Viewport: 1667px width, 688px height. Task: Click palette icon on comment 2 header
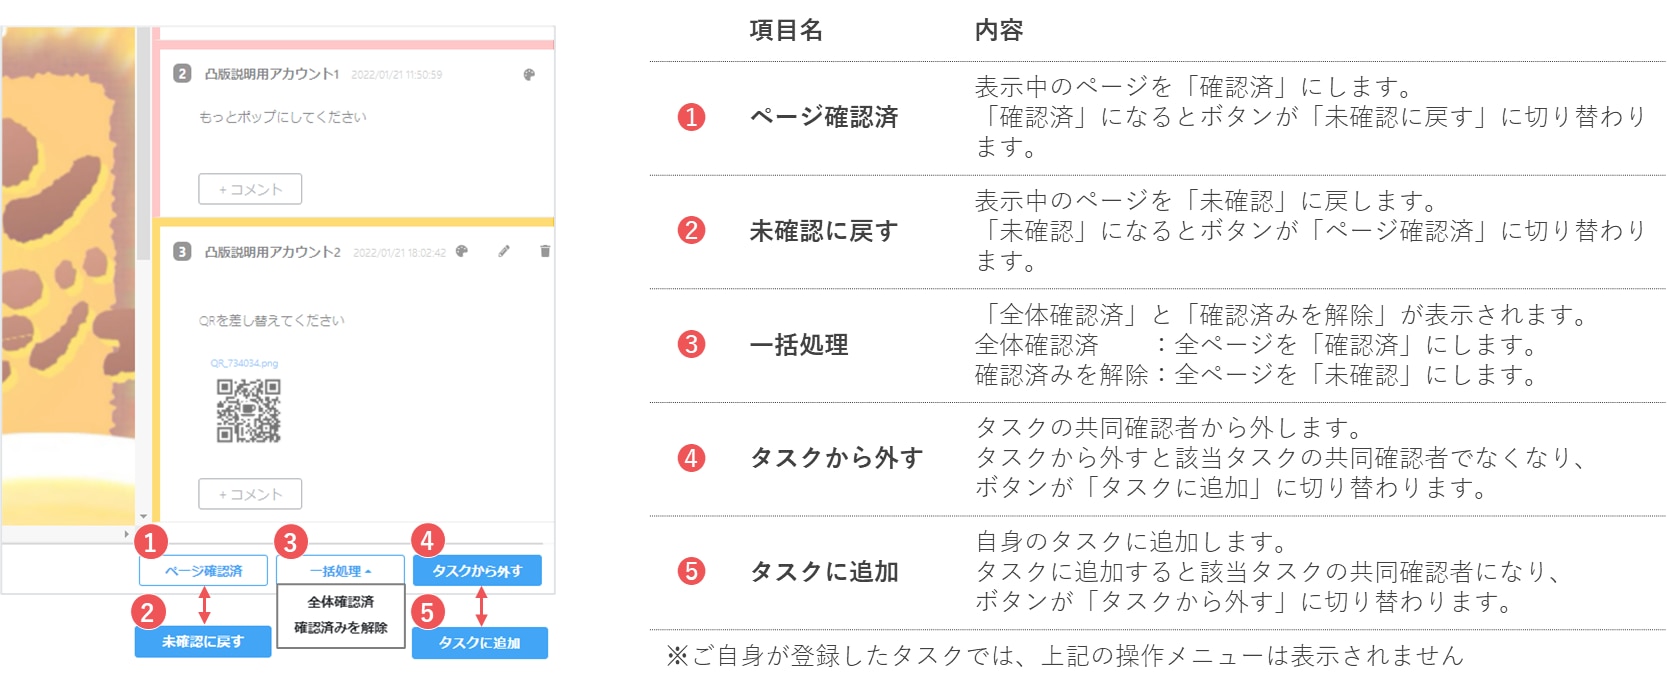point(529,74)
